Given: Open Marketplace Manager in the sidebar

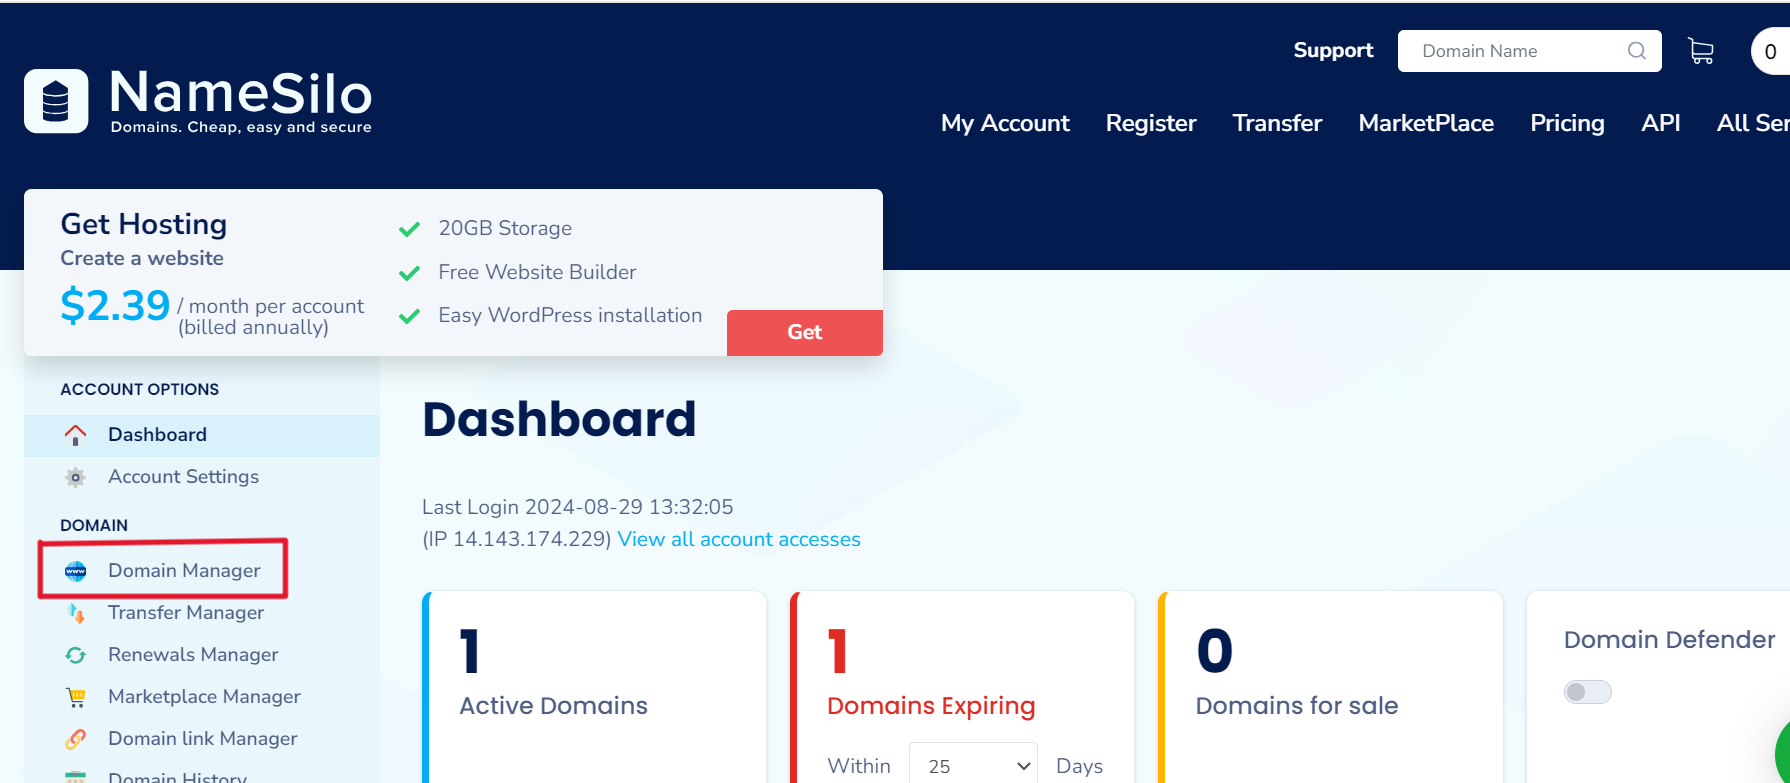Looking at the screenshot, I should (x=204, y=697).
